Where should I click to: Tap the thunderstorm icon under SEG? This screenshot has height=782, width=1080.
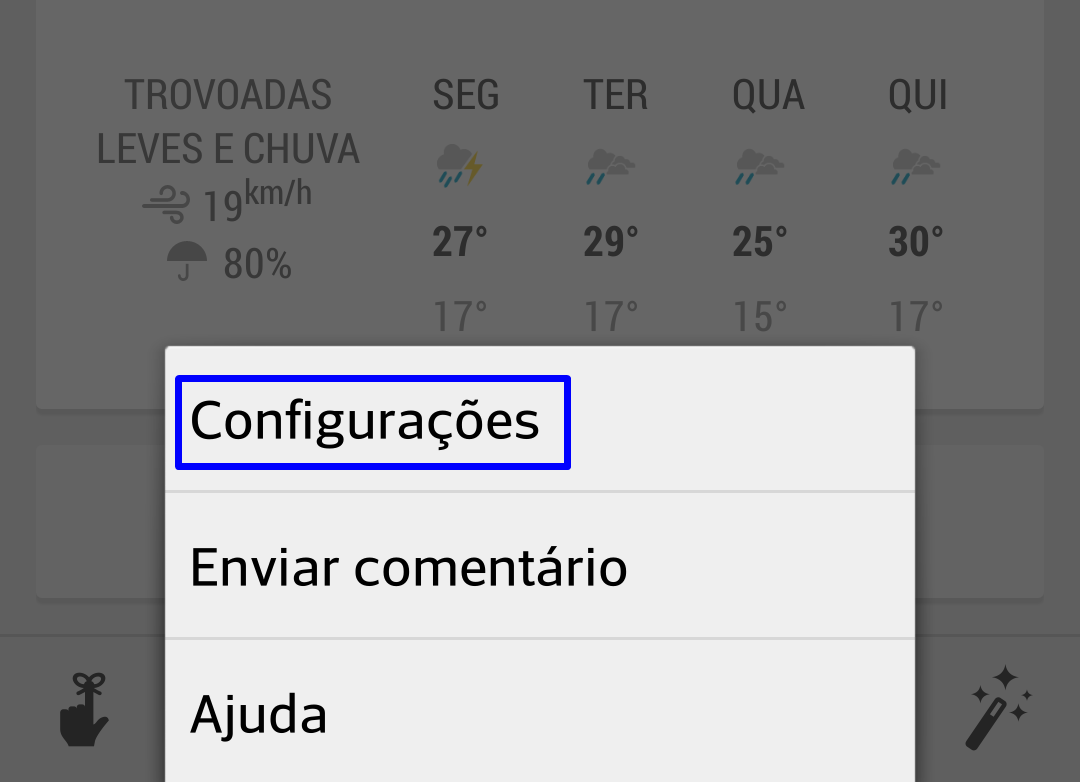pos(459,165)
